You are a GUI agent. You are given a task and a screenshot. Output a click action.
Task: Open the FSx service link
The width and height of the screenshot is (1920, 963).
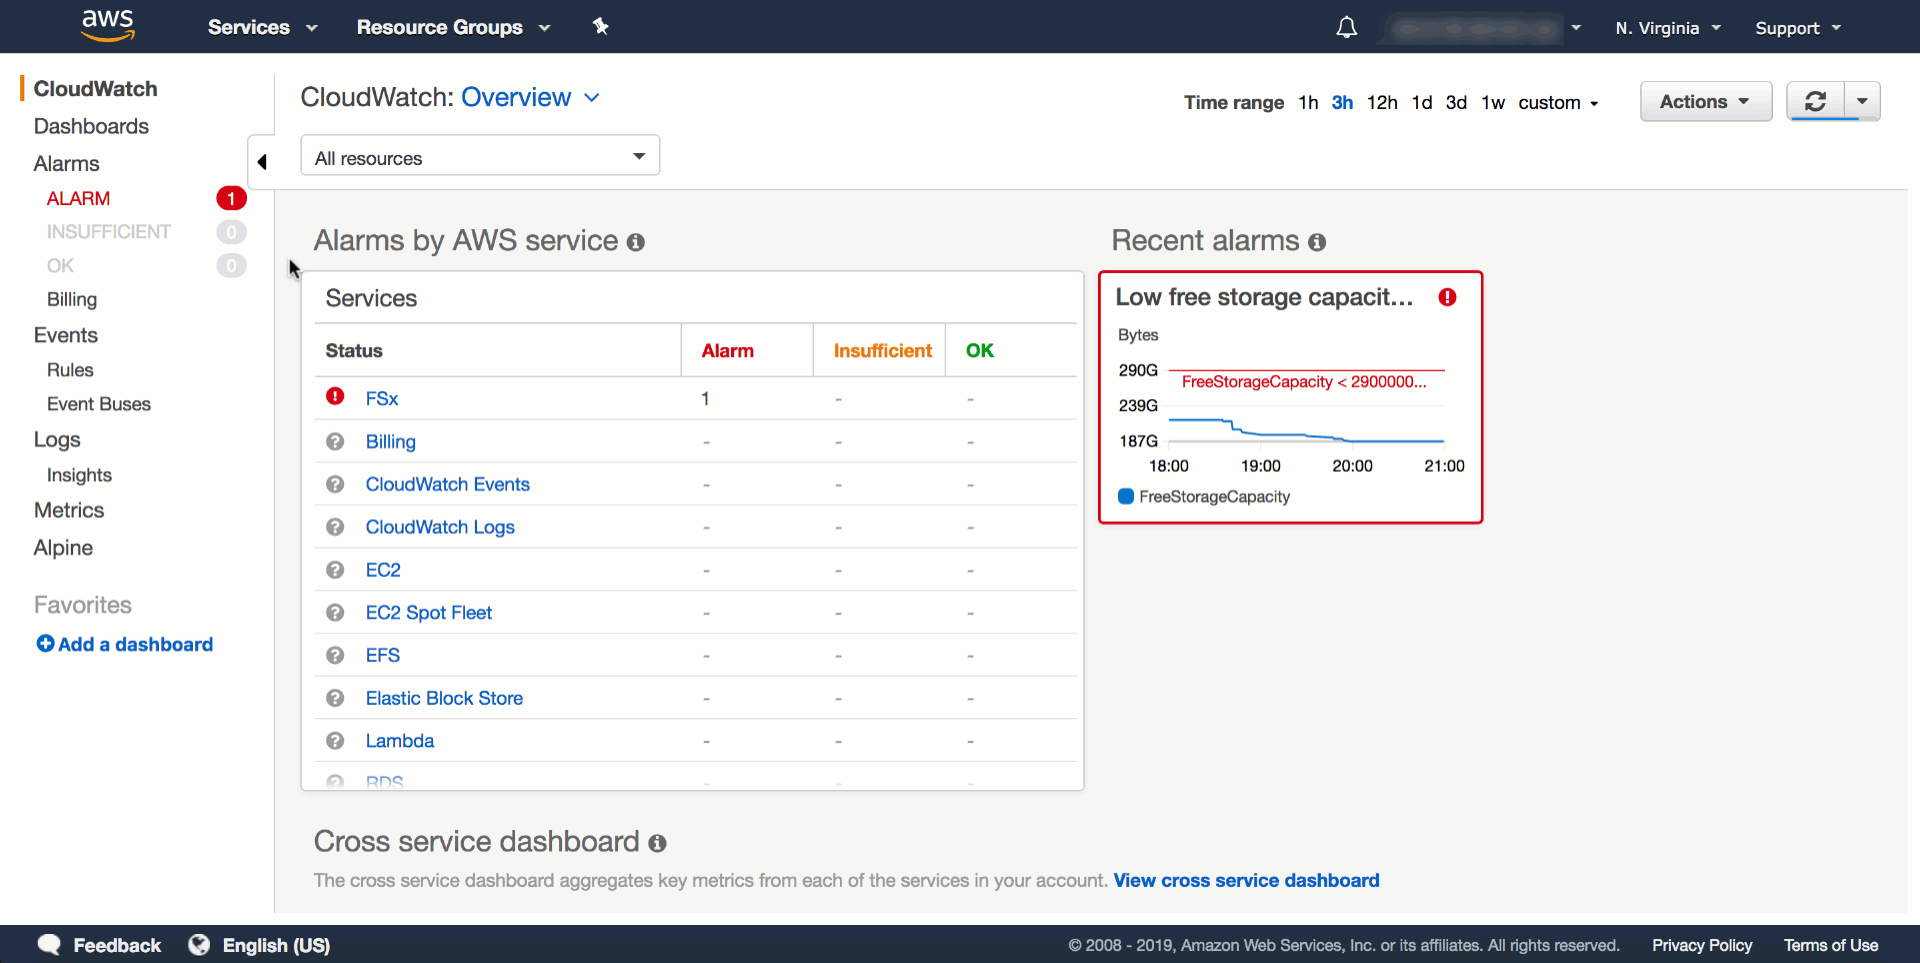(x=382, y=399)
